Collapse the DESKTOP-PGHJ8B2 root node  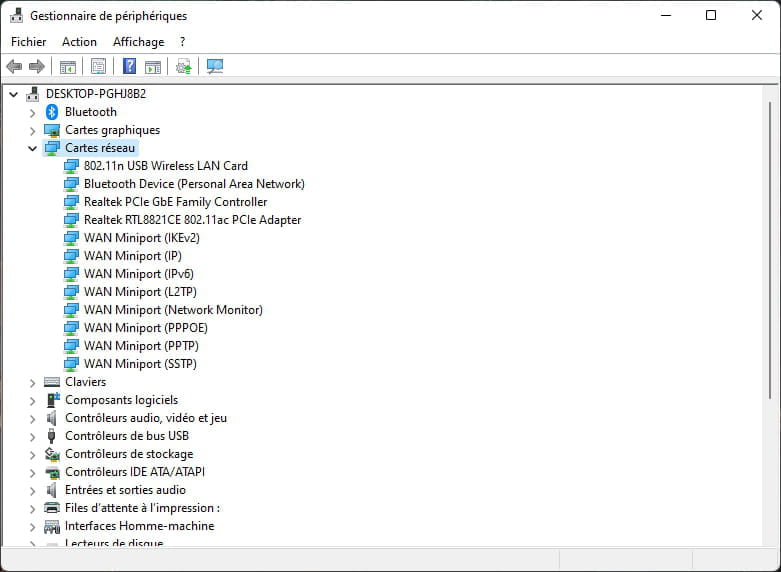coord(14,94)
